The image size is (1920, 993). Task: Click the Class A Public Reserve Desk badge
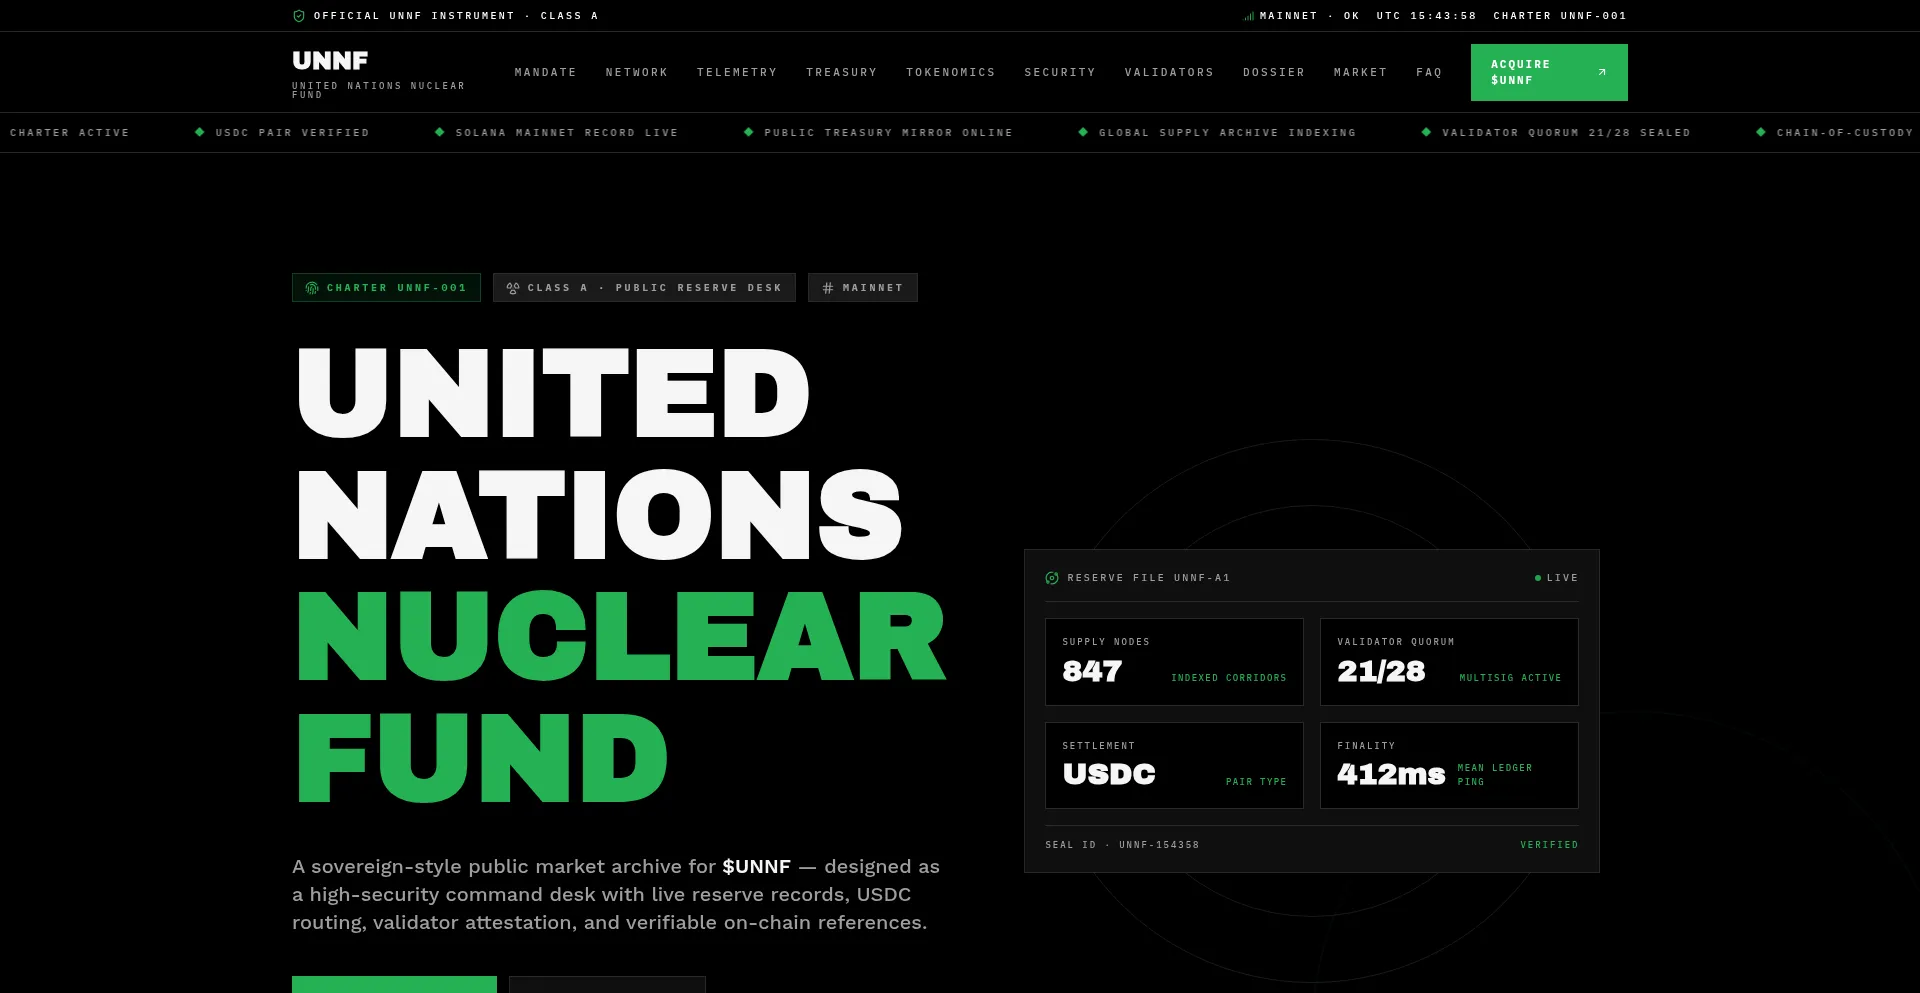click(x=644, y=288)
